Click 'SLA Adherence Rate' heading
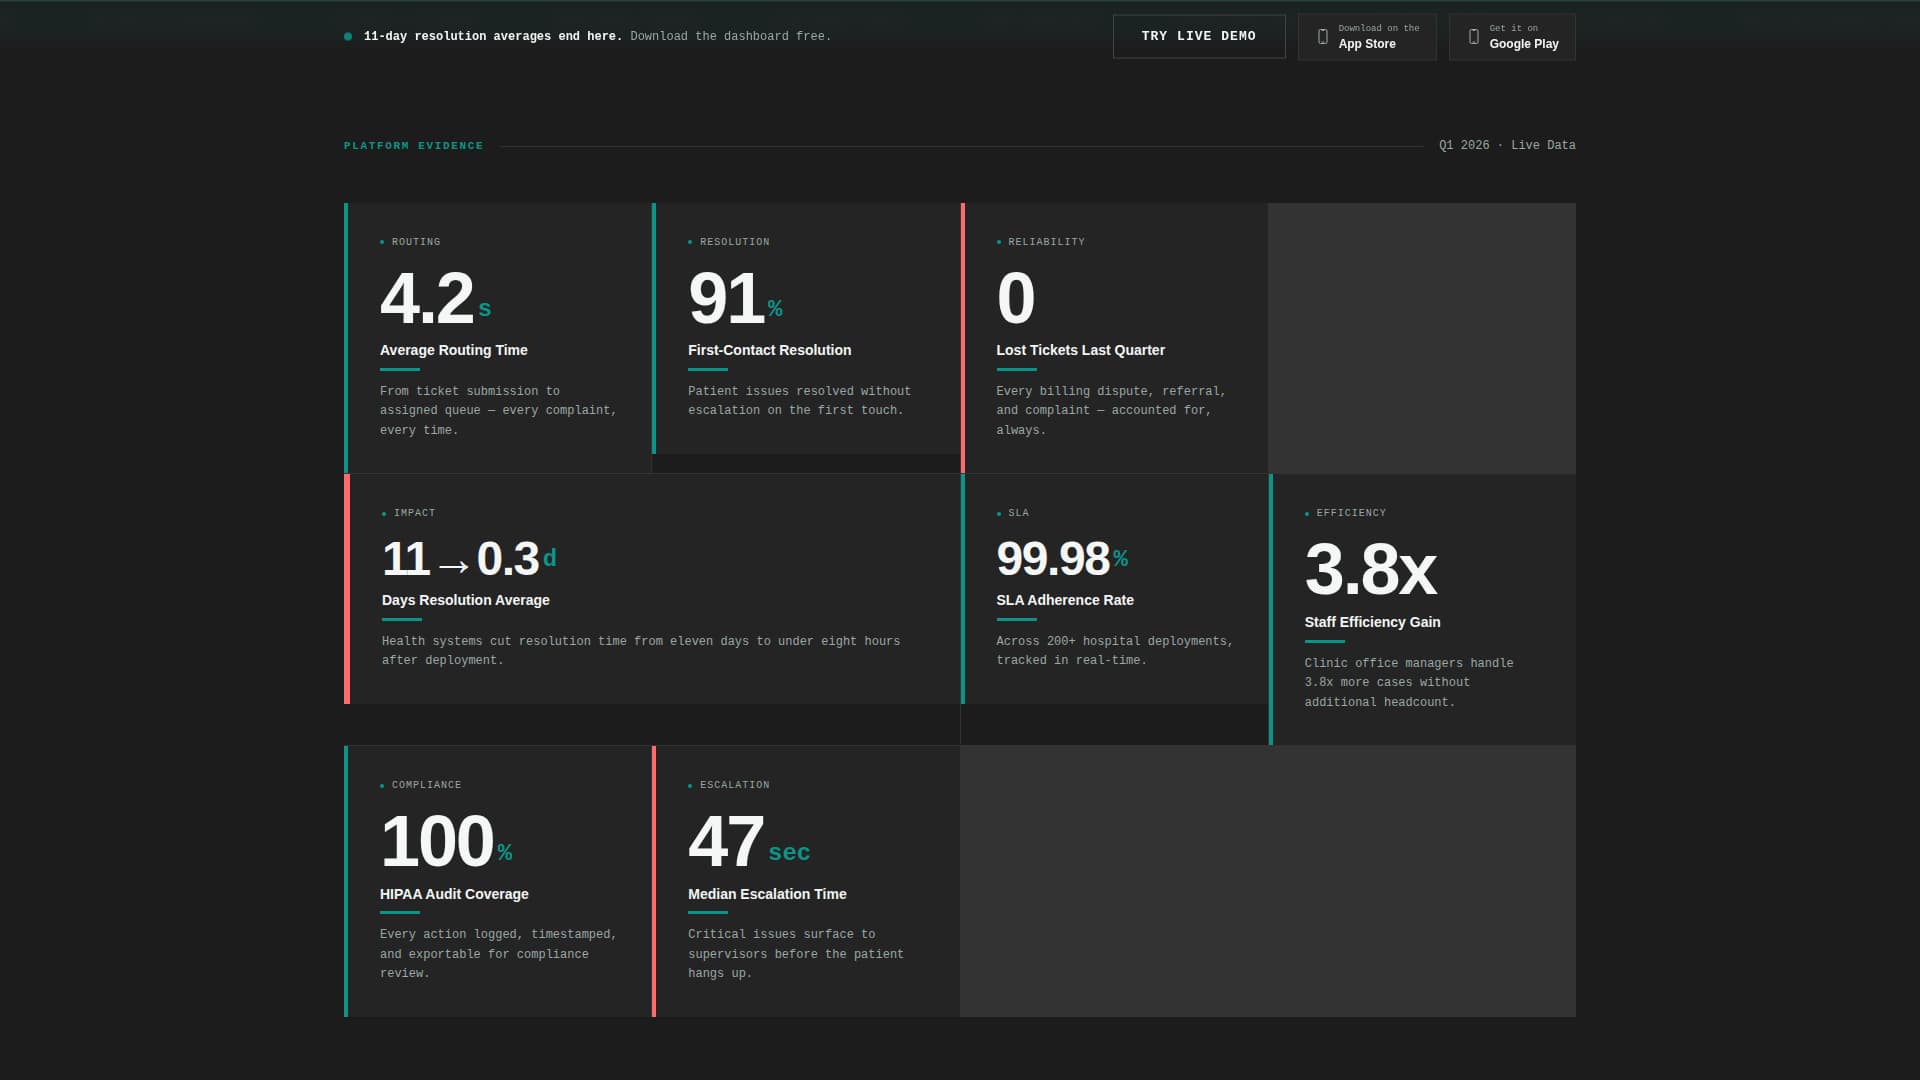The width and height of the screenshot is (1920, 1080). click(1065, 600)
